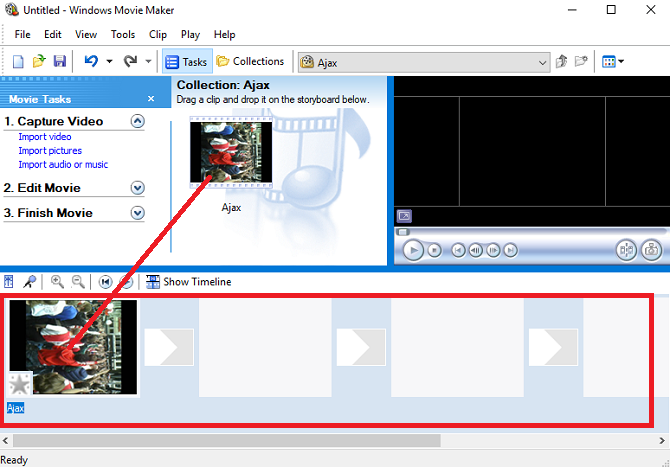
Task: Click the New Project toolbar icon
Action: tap(18, 62)
